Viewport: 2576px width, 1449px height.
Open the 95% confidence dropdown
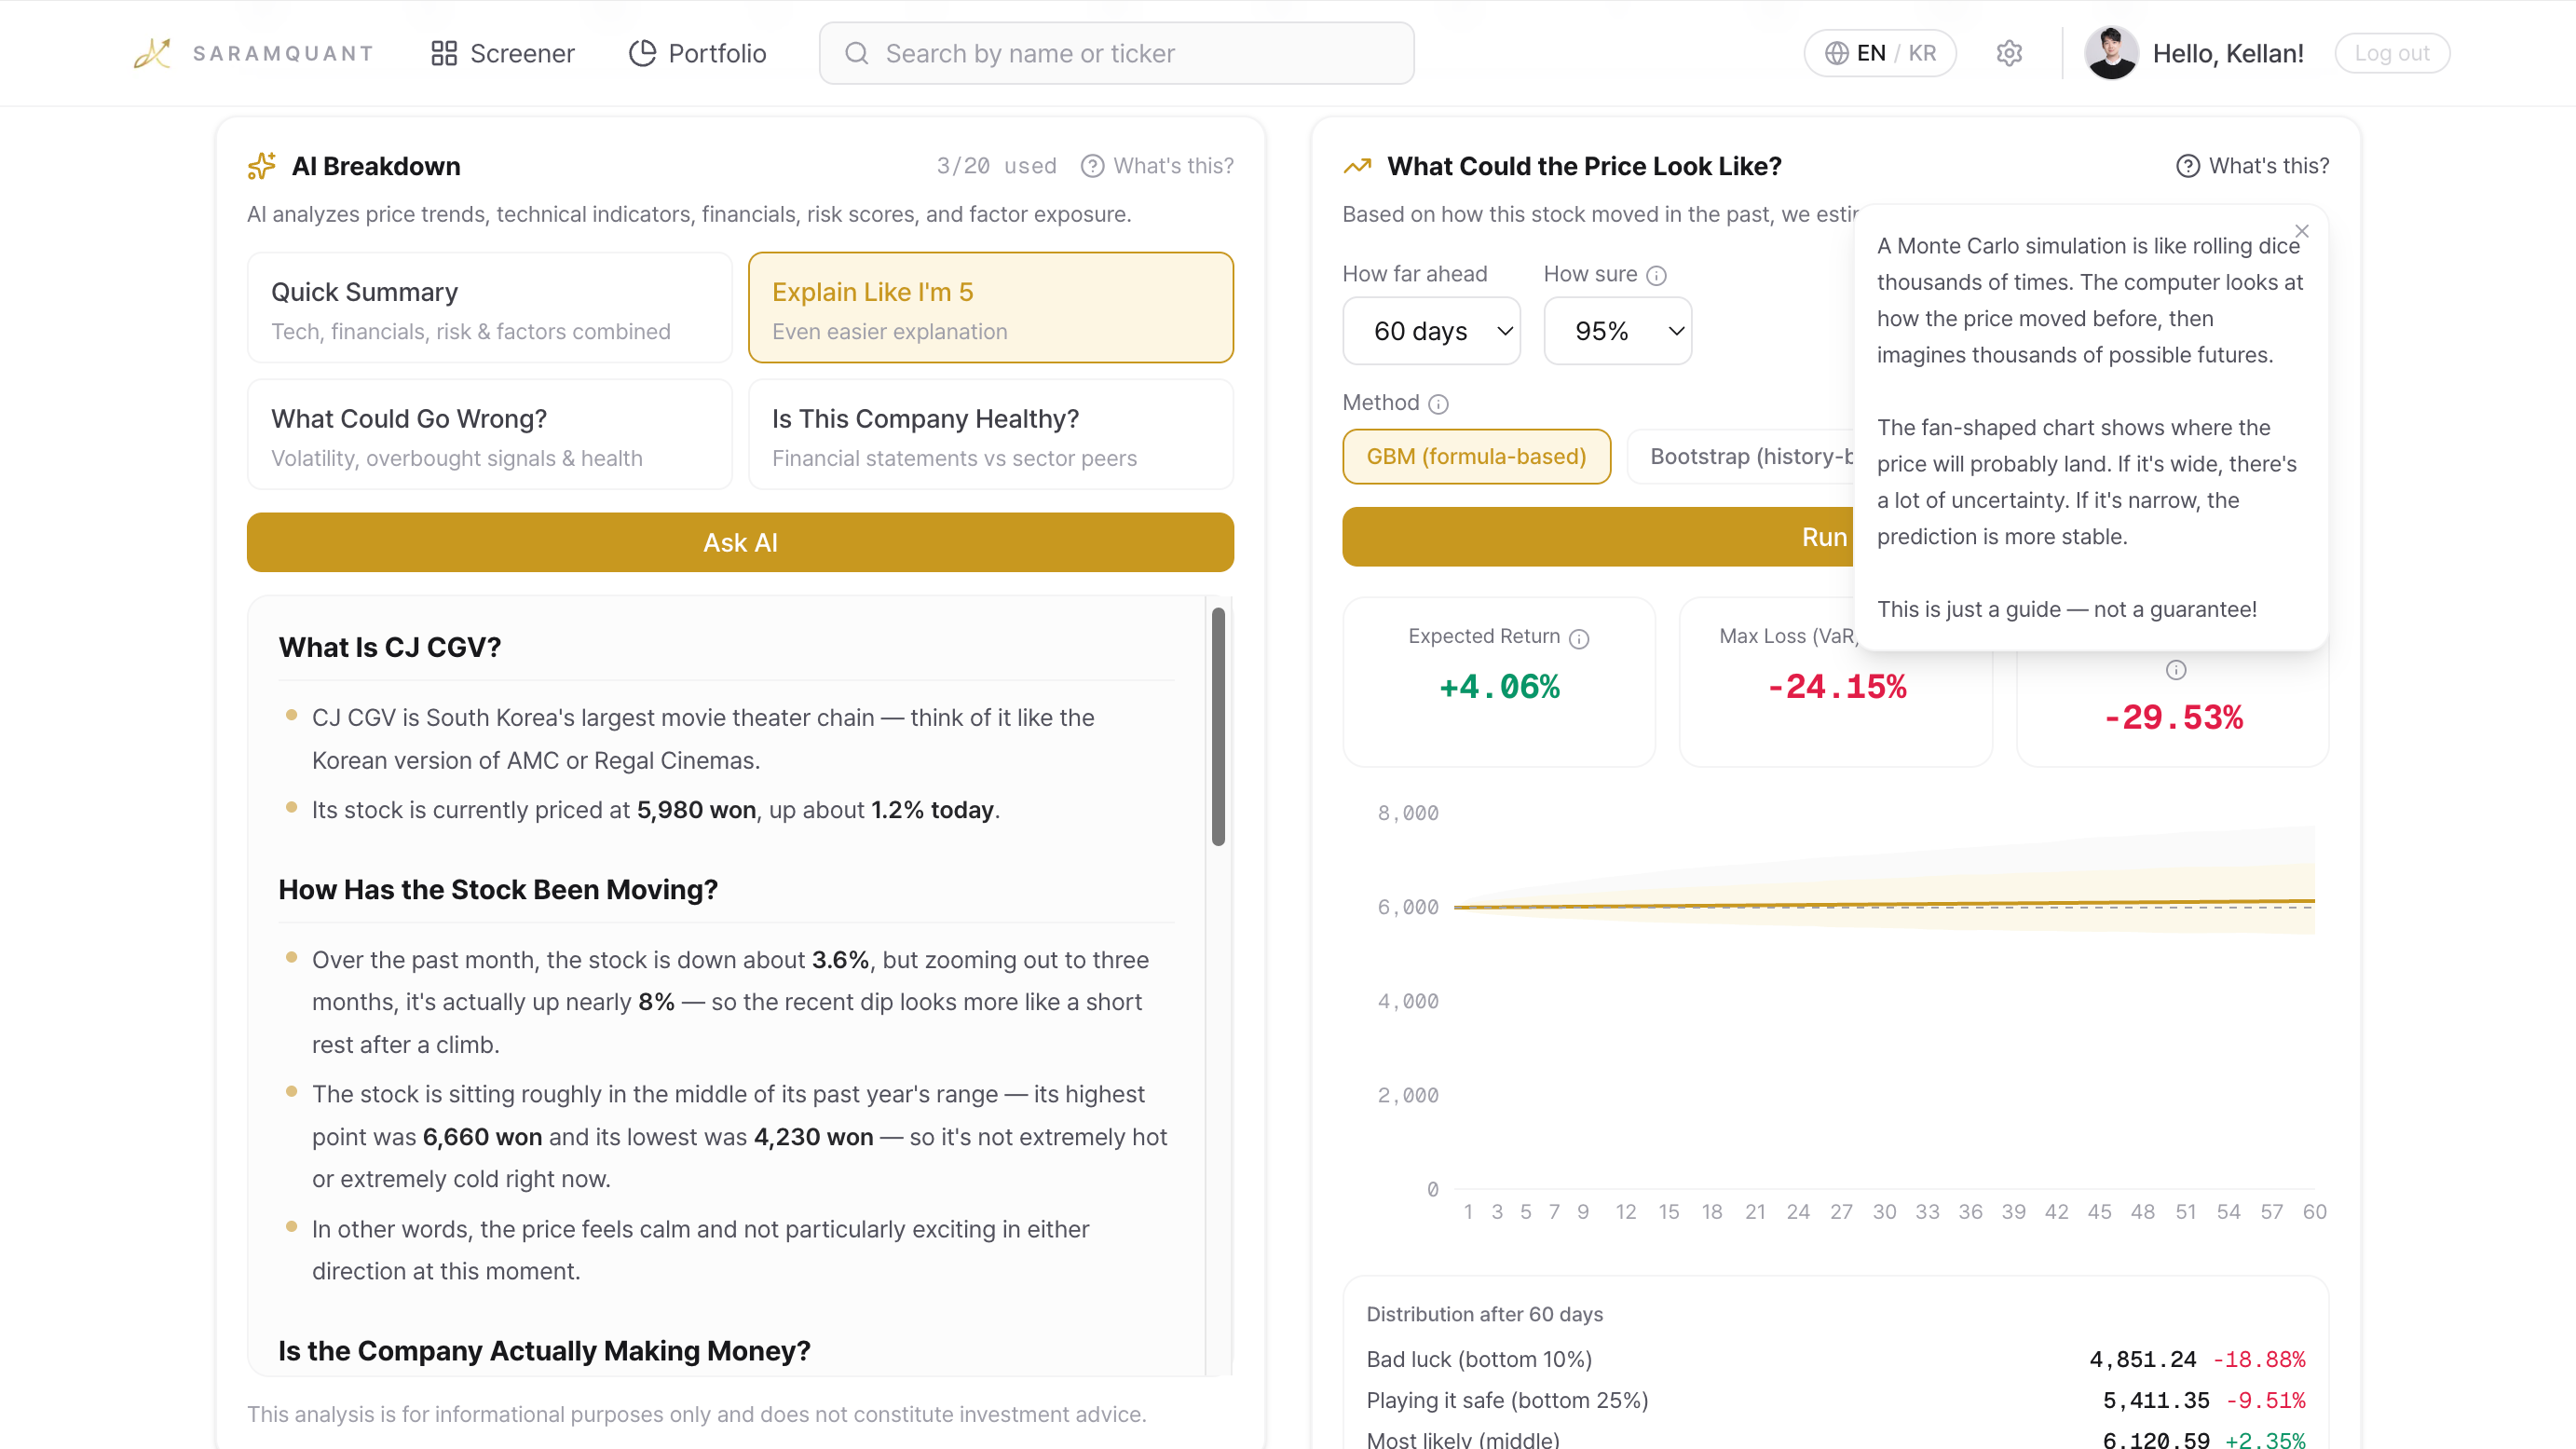[x=1617, y=331]
